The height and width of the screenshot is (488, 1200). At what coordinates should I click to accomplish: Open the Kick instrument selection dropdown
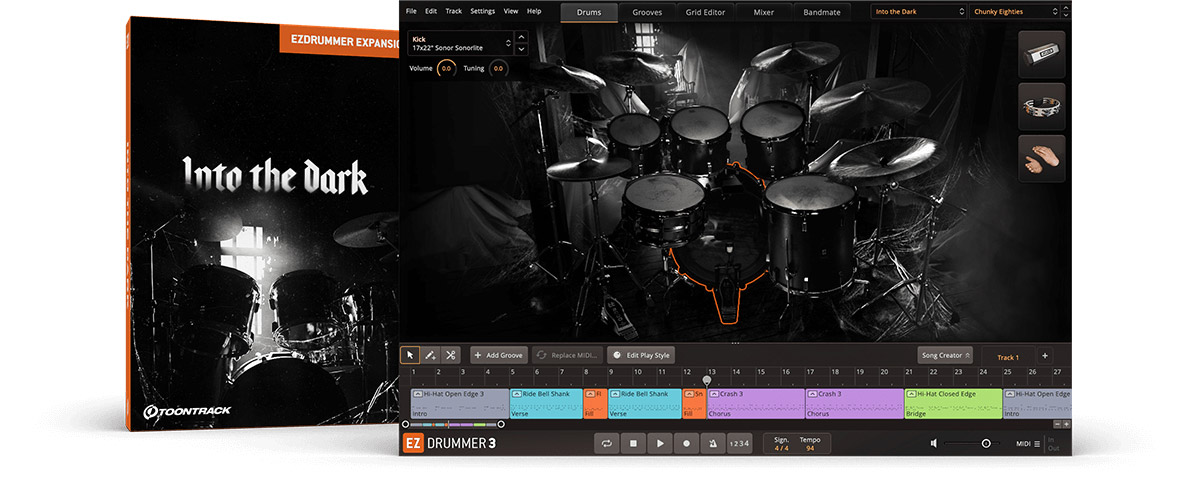point(460,44)
